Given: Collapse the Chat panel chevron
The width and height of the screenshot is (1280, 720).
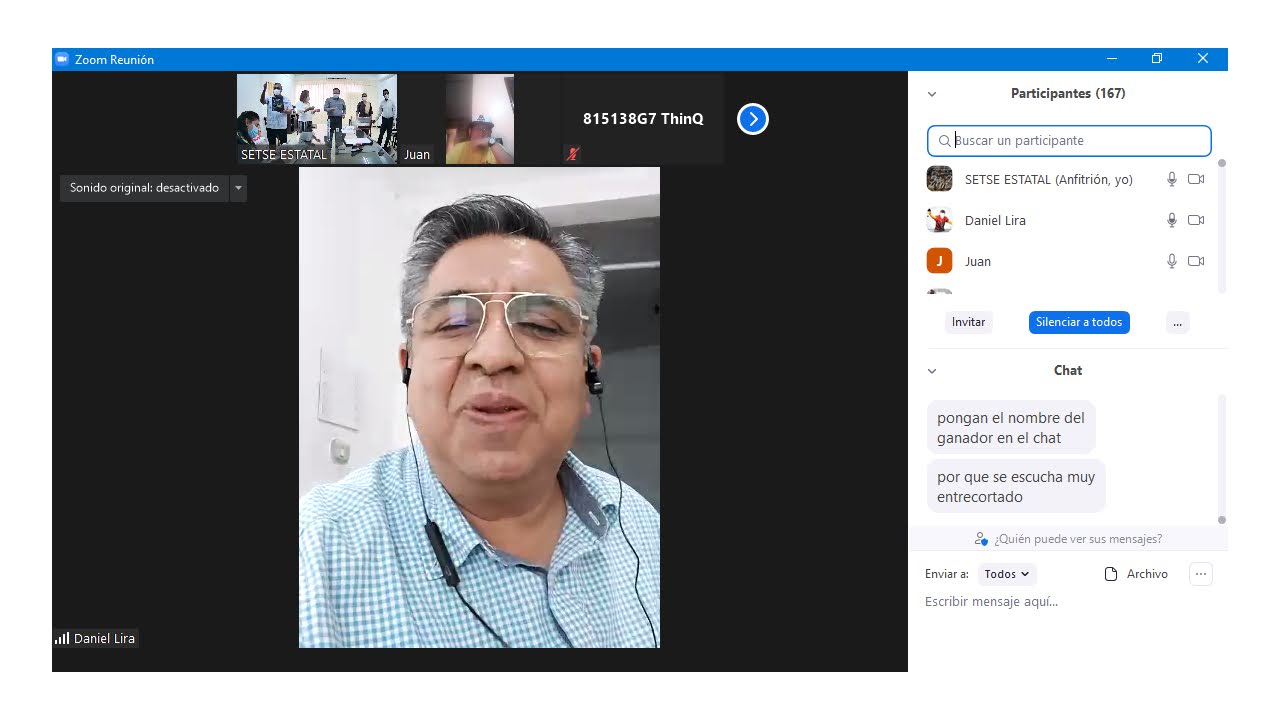Looking at the screenshot, I should pyautogui.click(x=932, y=371).
